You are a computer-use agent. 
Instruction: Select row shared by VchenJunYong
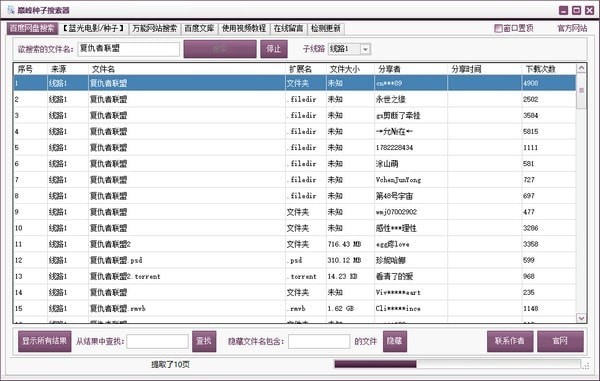coord(294,180)
